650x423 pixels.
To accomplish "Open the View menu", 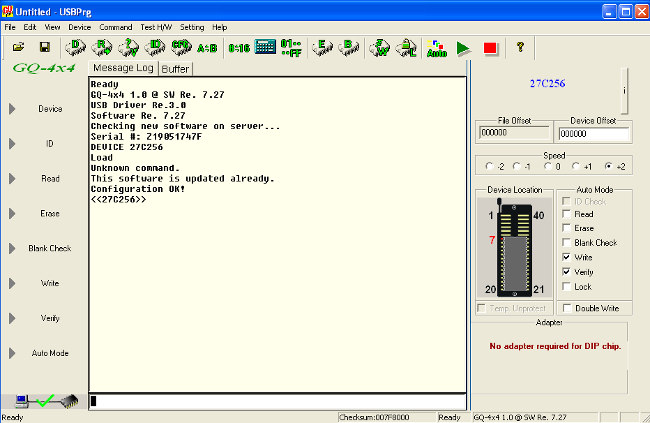I will (x=52, y=27).
